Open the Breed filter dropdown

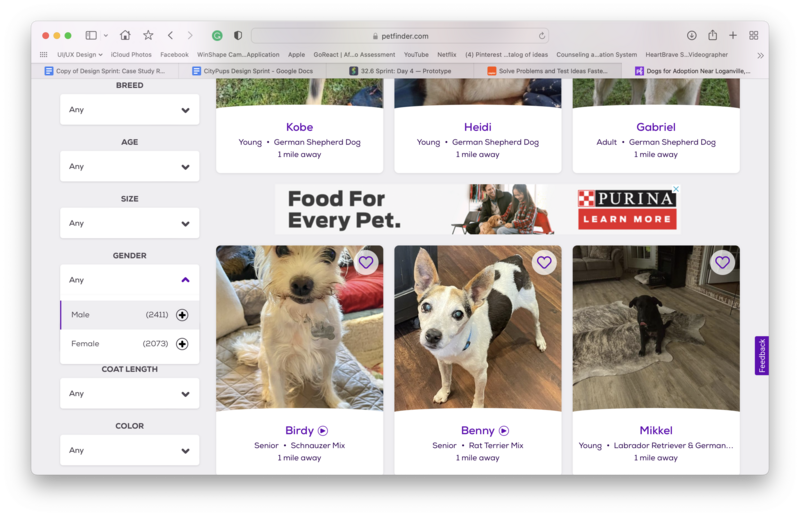tap(130, 109)
